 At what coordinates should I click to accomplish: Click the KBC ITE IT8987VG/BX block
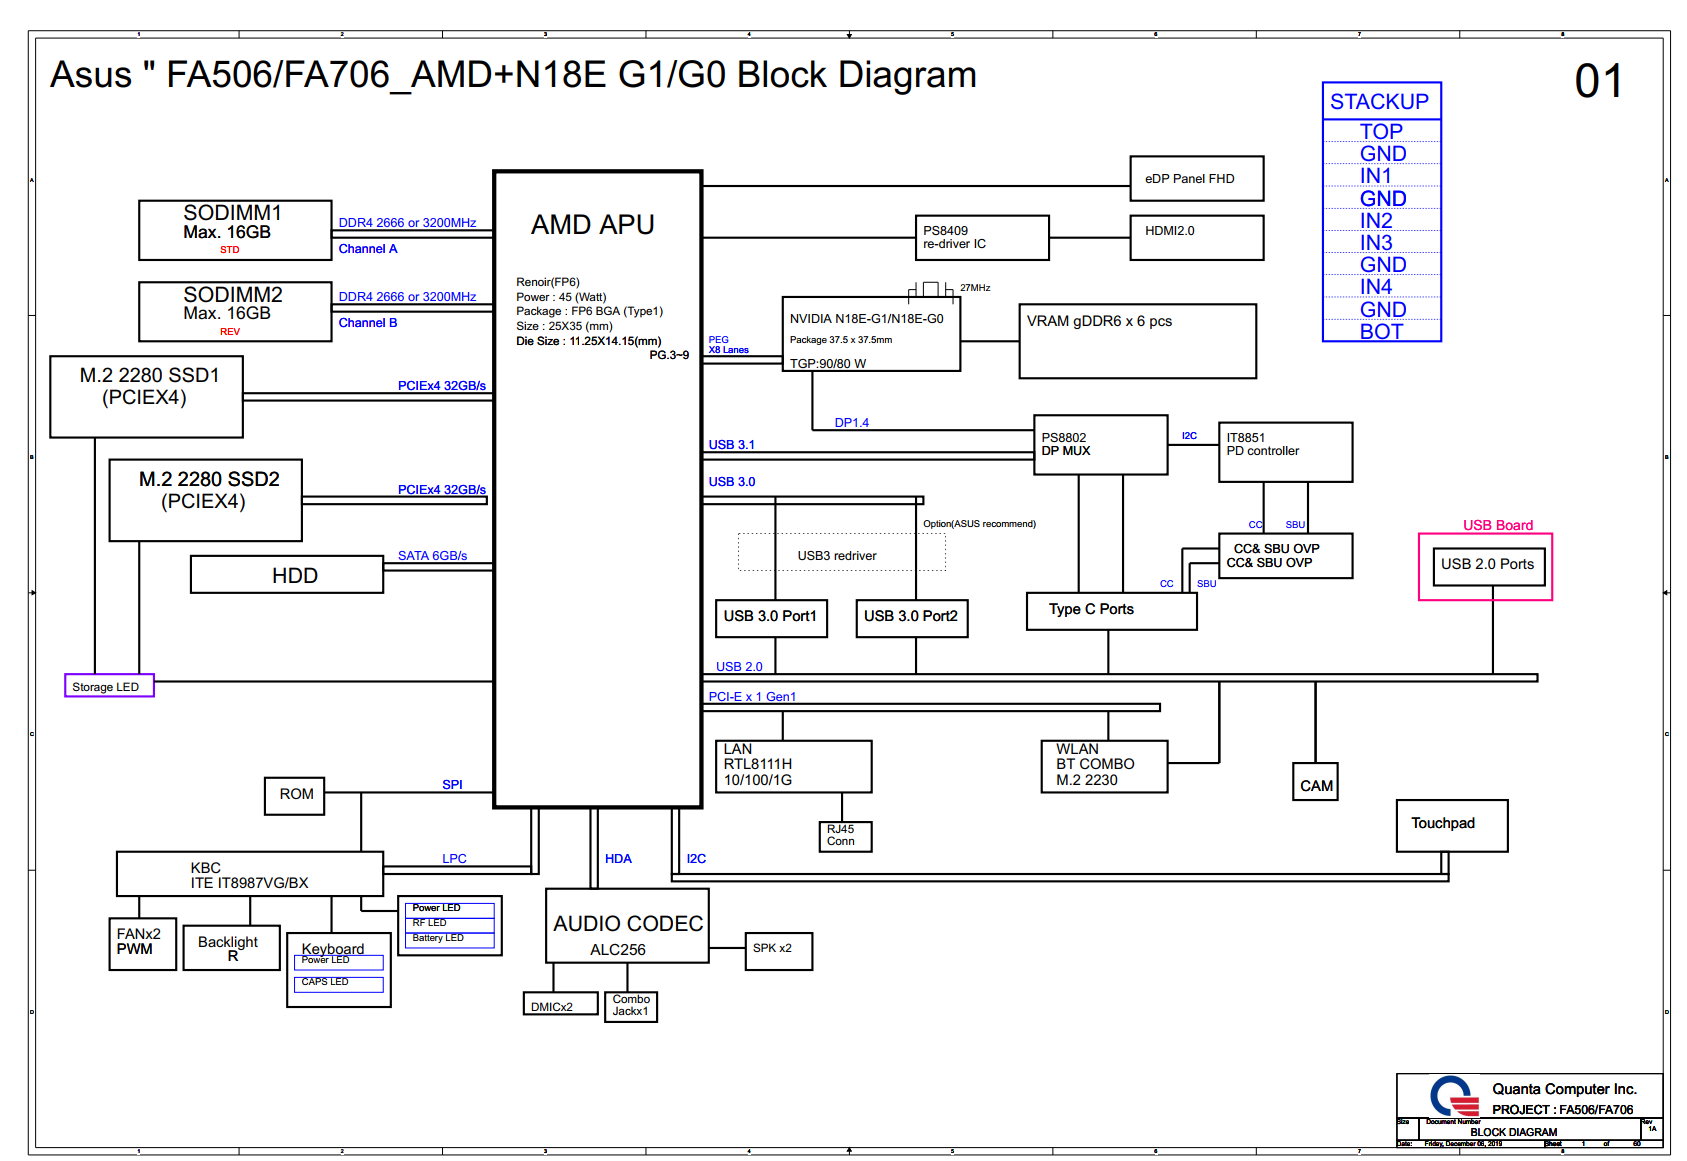[250, 874]
